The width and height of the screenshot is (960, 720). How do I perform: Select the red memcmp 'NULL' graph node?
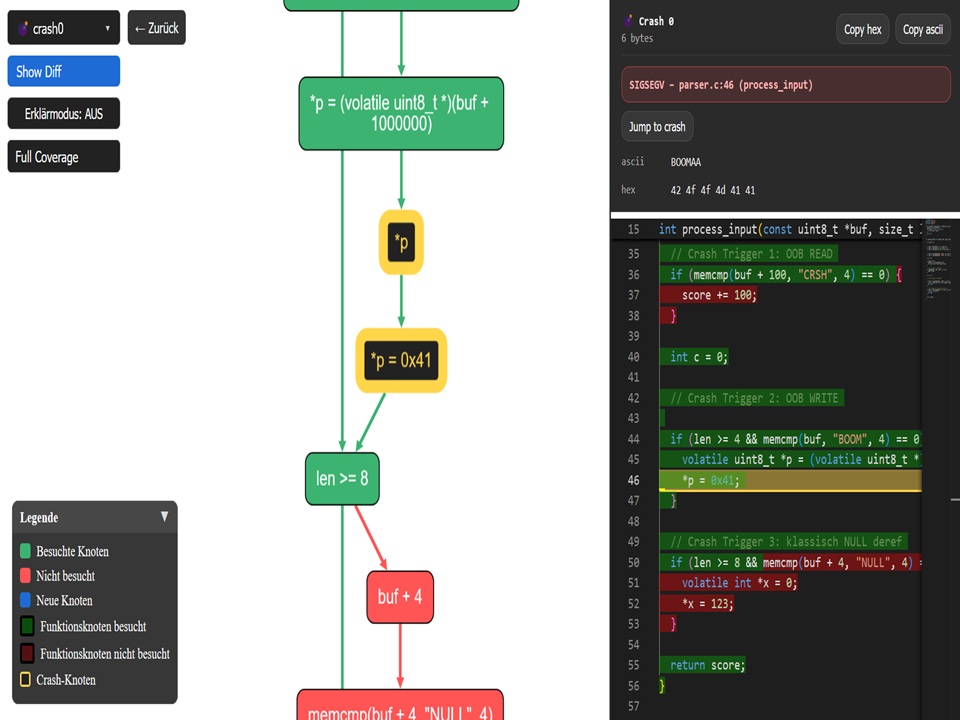tap(400, 705)
